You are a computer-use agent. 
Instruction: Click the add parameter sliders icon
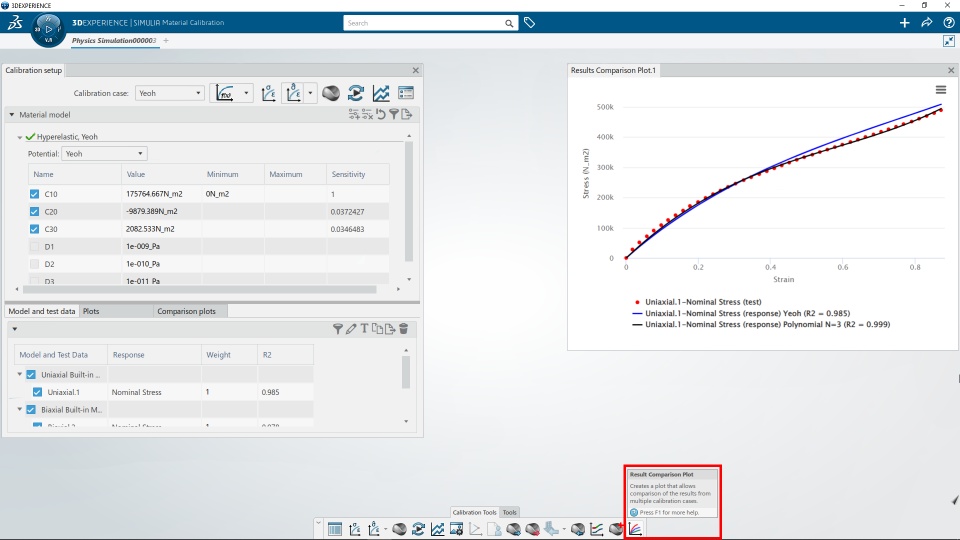[354, 114]
